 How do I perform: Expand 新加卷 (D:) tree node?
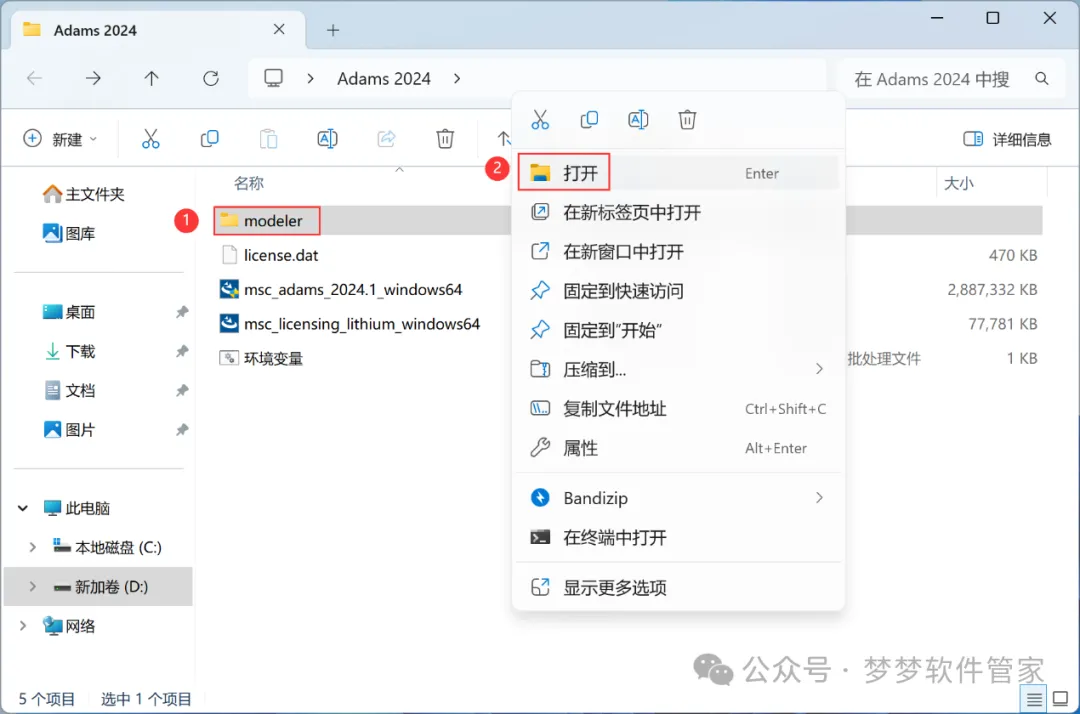pyautogui.click(x=32, y=587)
